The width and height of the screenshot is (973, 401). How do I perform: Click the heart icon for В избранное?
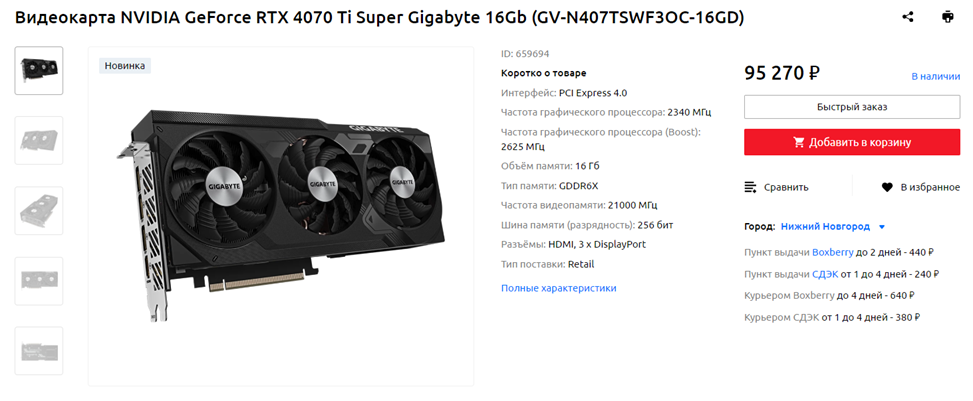coord(887,187)
